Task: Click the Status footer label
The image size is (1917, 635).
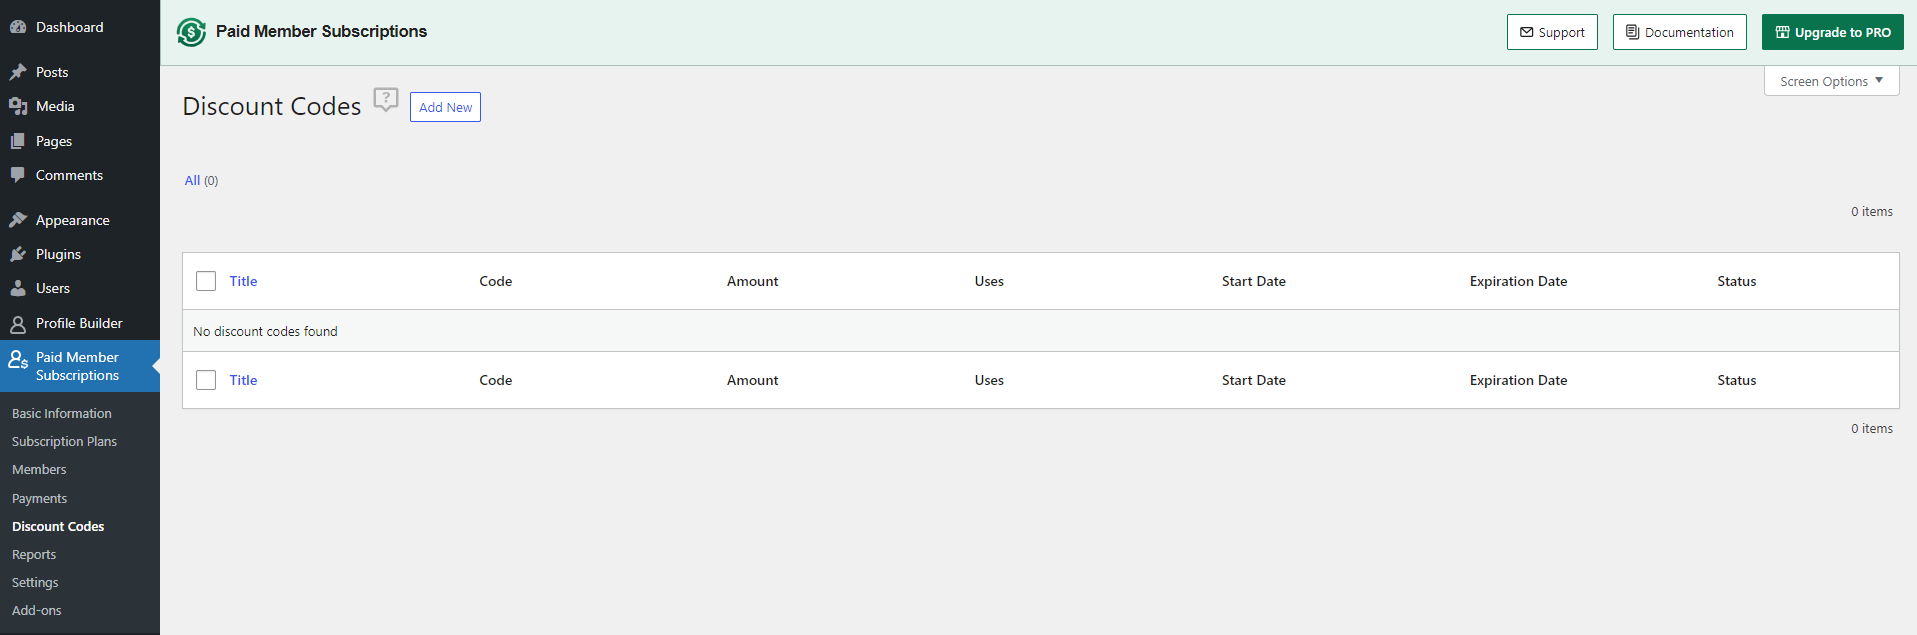Action: [x=1737, y=380]
